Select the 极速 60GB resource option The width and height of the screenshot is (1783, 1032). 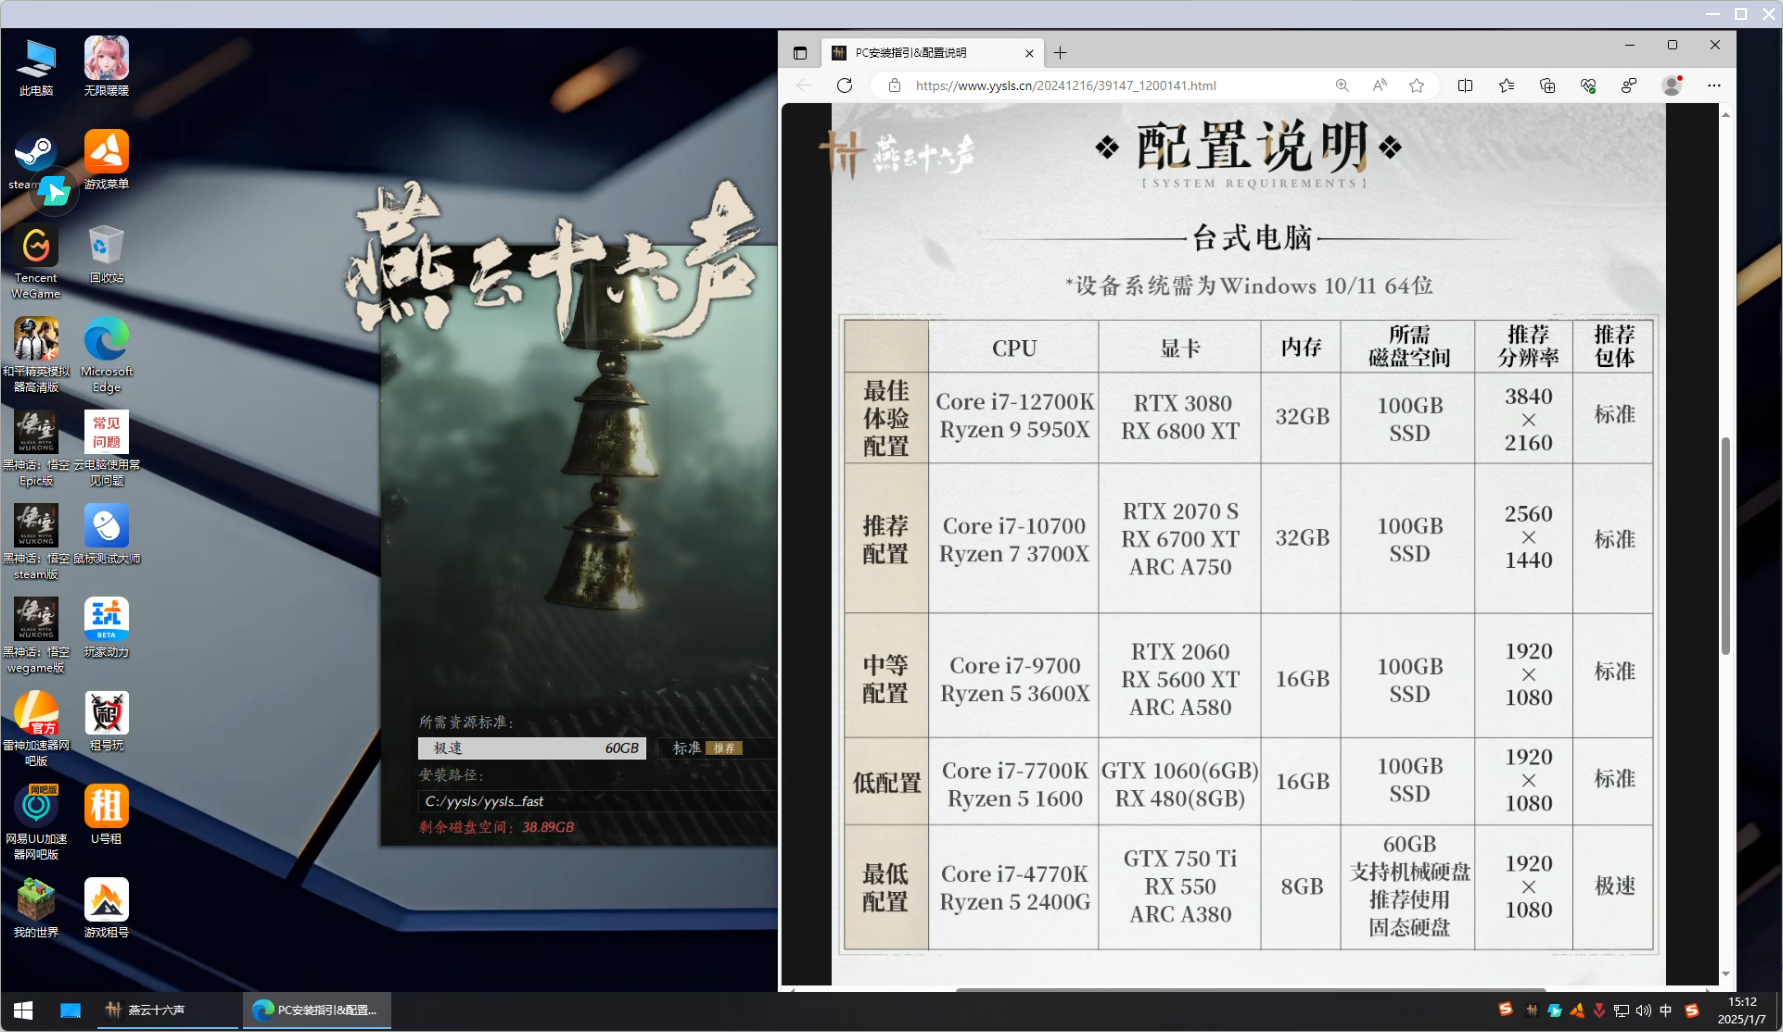click(x=532, y=748)
